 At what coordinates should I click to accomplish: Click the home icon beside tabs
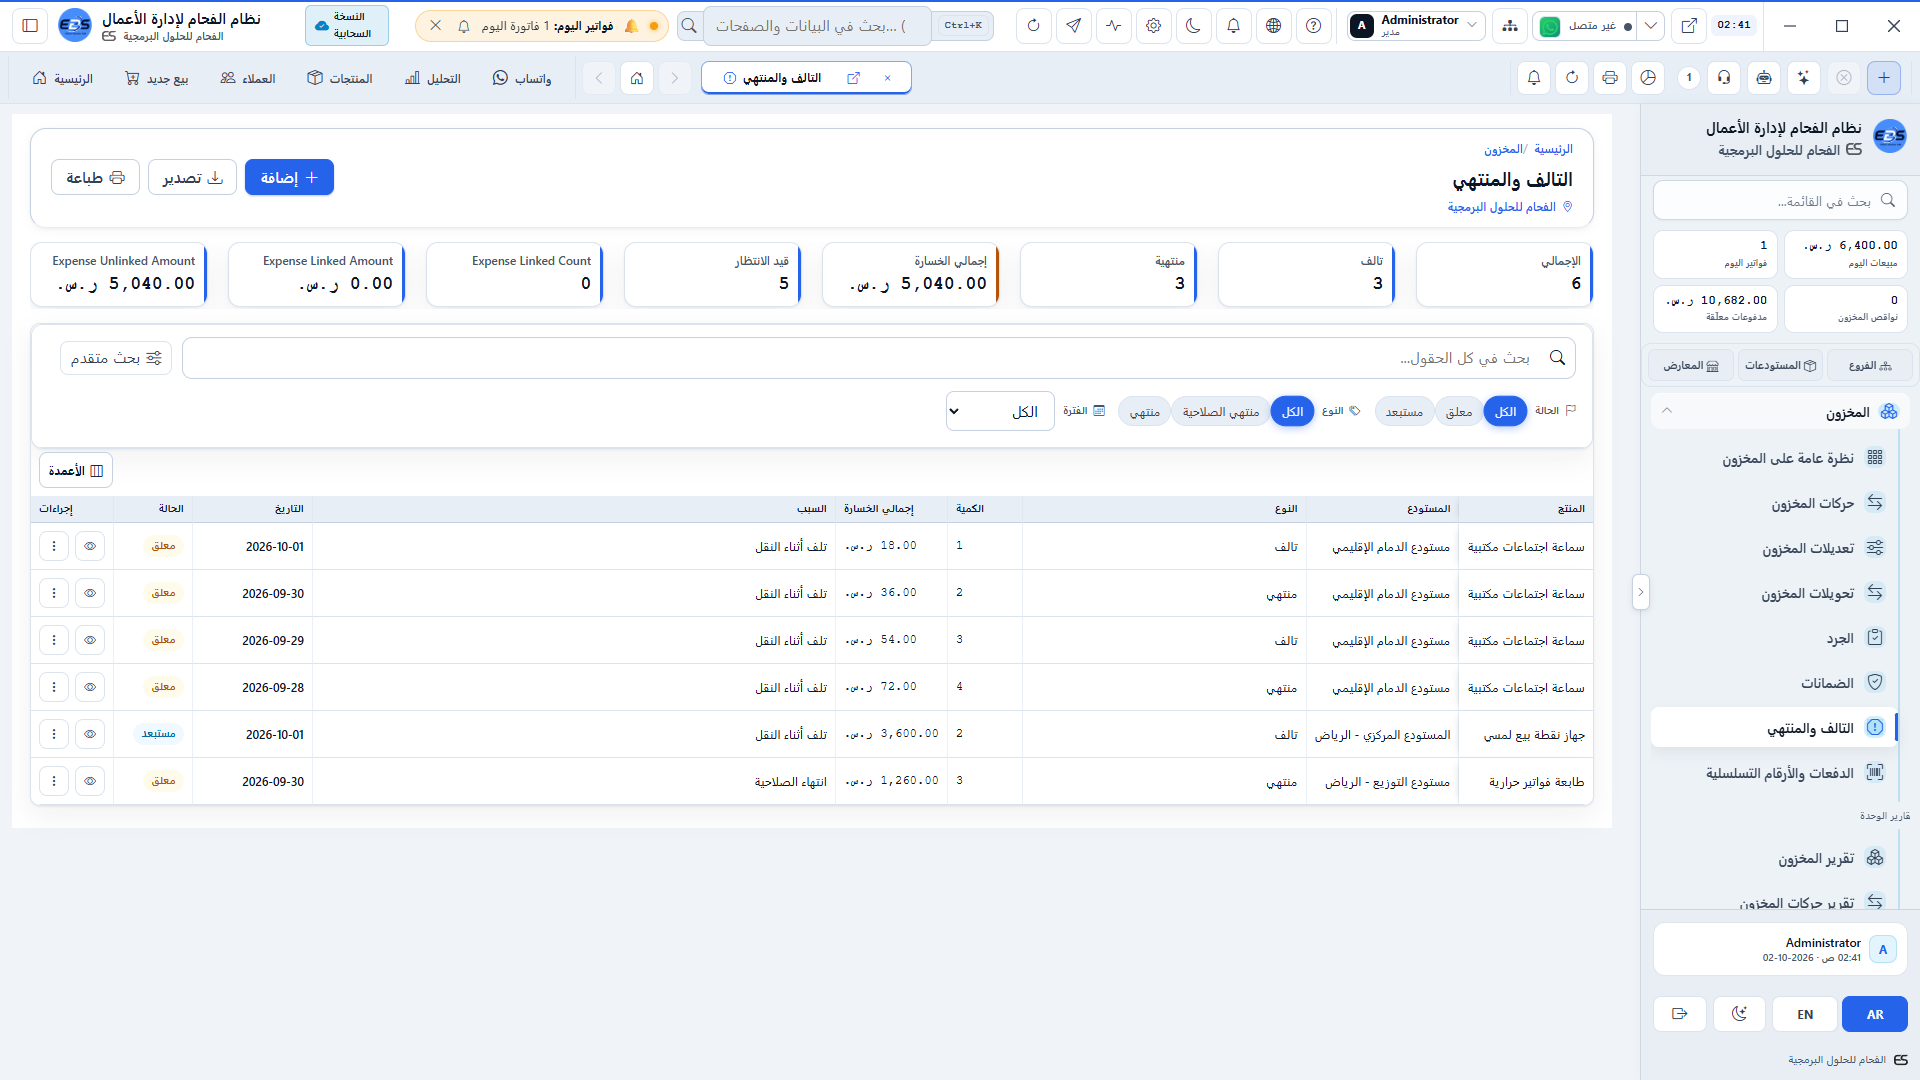coord(637,78)
